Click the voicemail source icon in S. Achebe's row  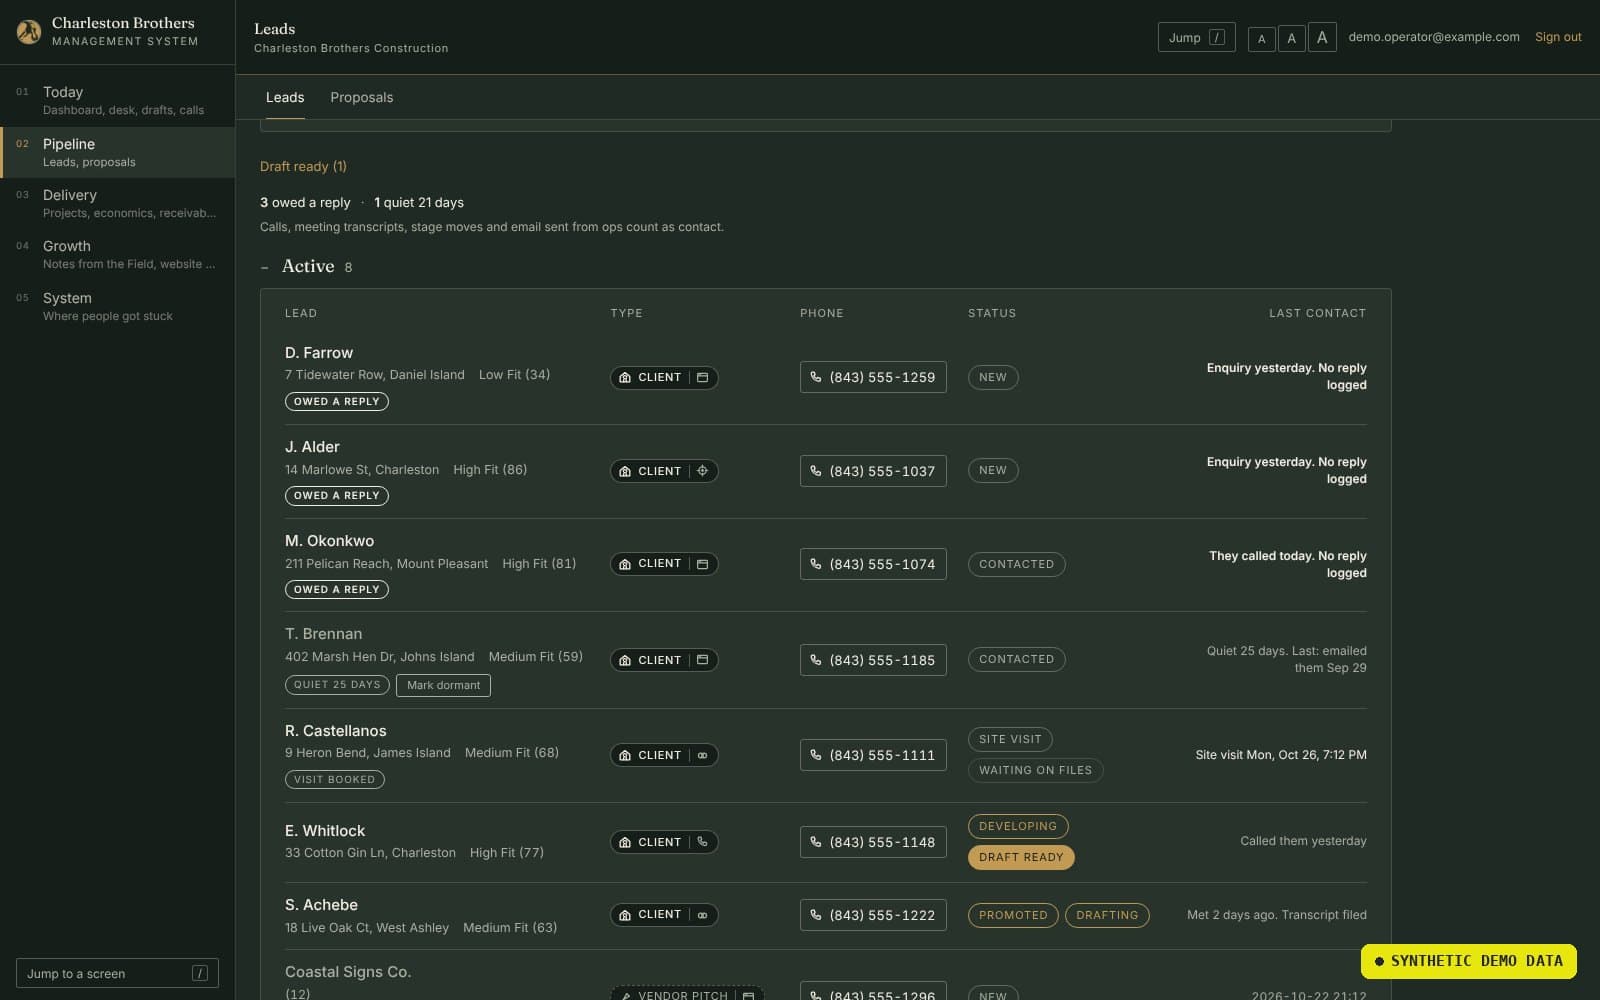click(703, 915)
